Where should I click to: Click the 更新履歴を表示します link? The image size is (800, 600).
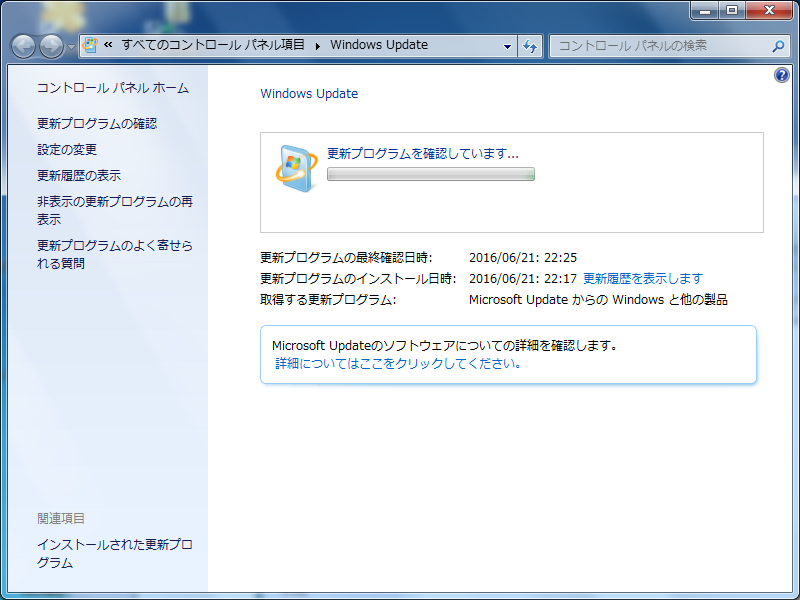pos(643,279)
